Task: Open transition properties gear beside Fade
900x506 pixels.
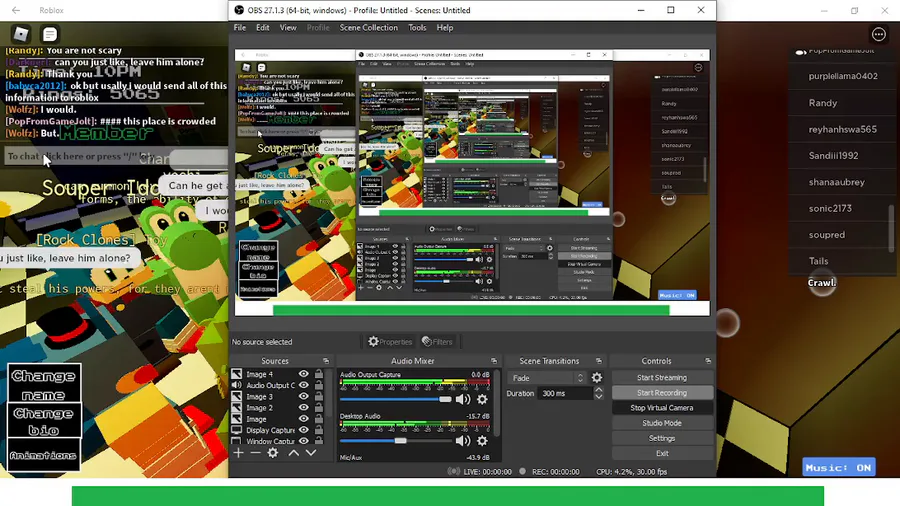Action: pos(597,377)
